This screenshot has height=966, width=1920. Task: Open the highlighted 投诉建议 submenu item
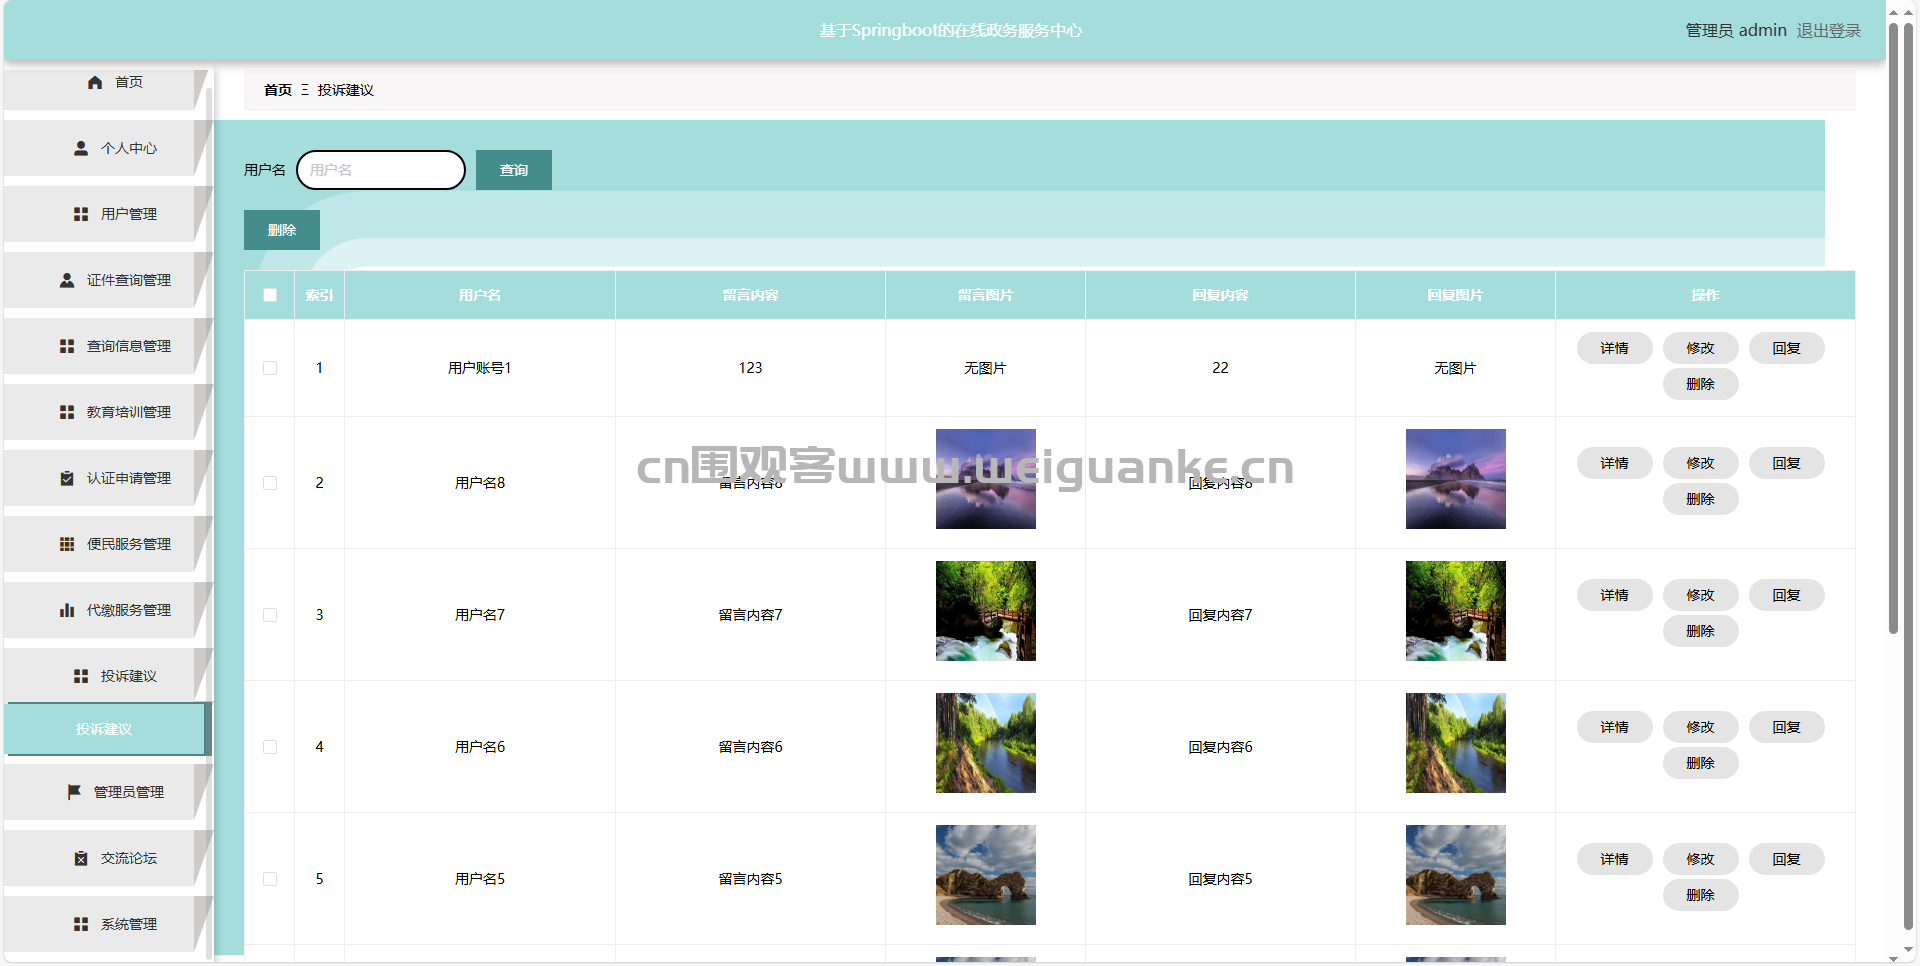pos(104,730)
